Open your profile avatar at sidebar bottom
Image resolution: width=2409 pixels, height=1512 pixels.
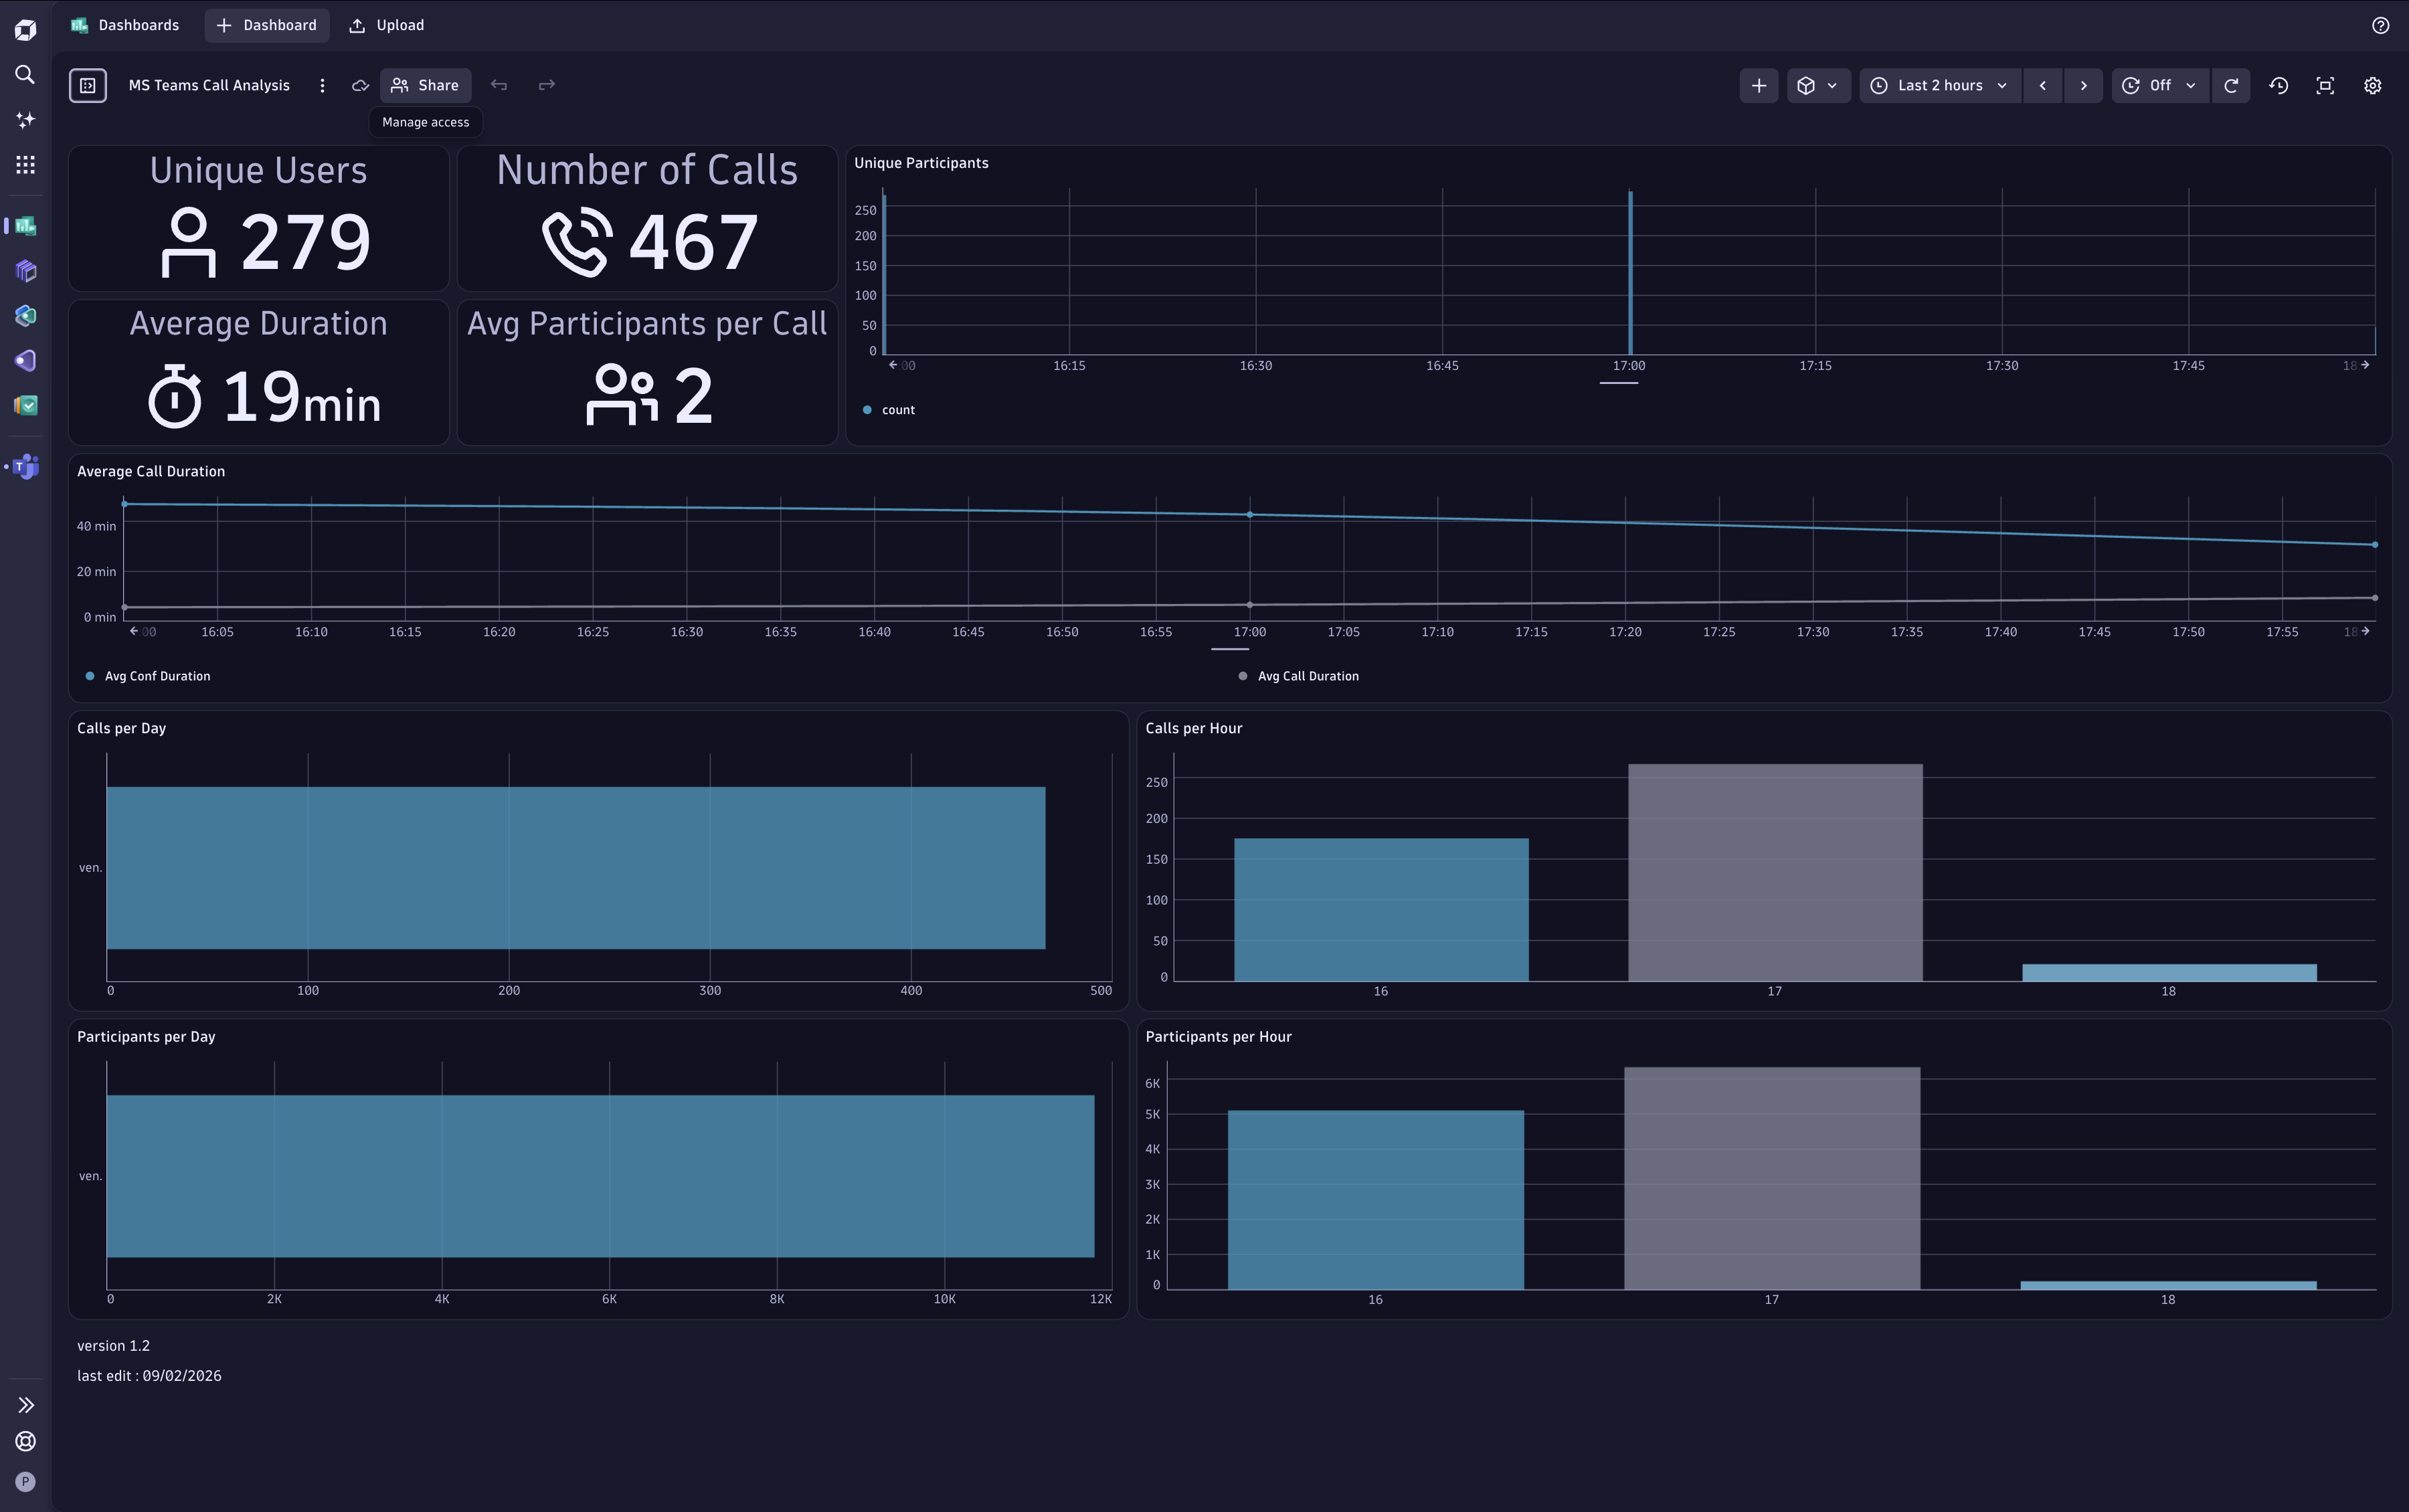[x=25, y=1482]
